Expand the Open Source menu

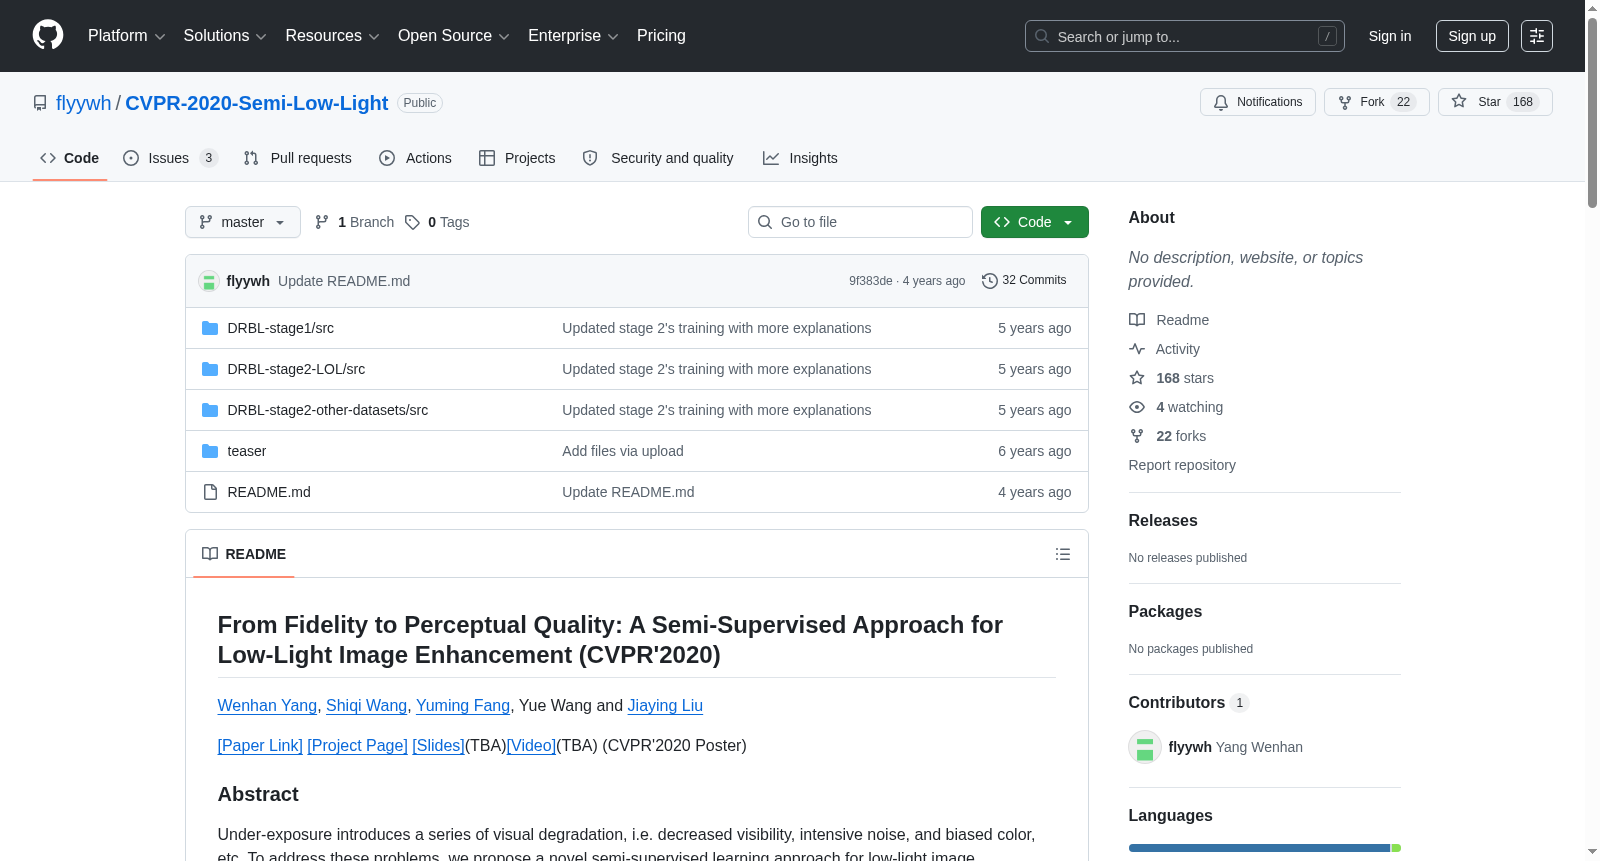pyautogui.click(x=454, y=36)
